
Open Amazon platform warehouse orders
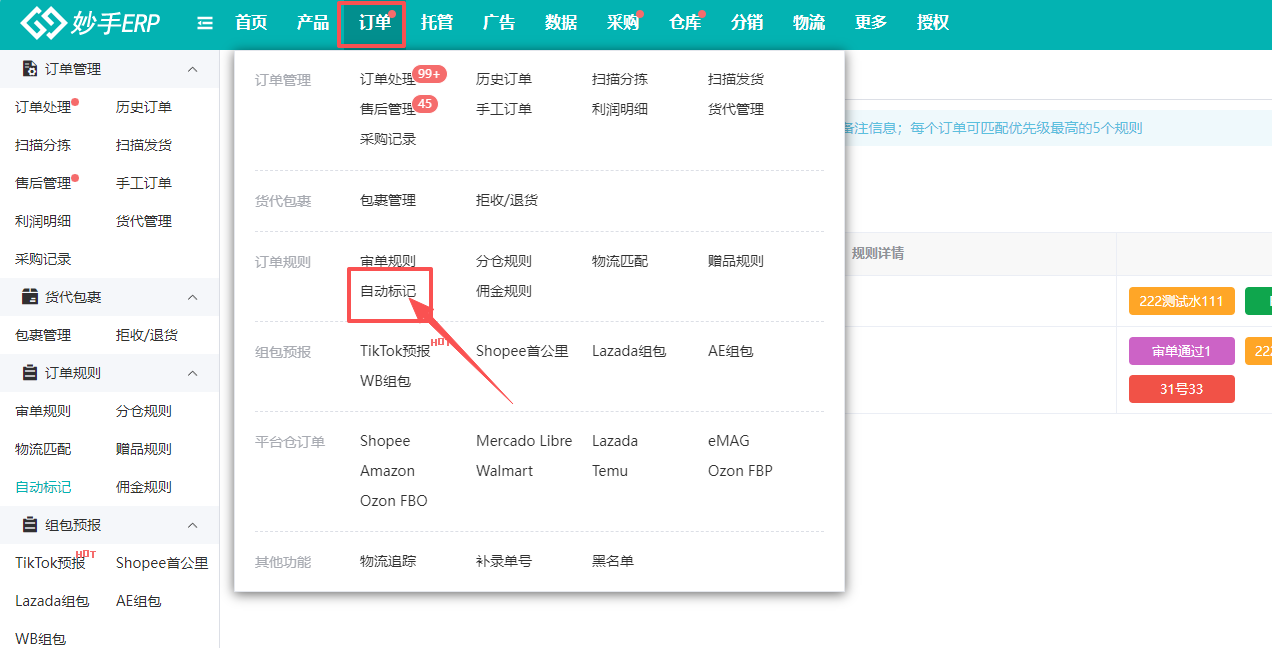point(387,471)
